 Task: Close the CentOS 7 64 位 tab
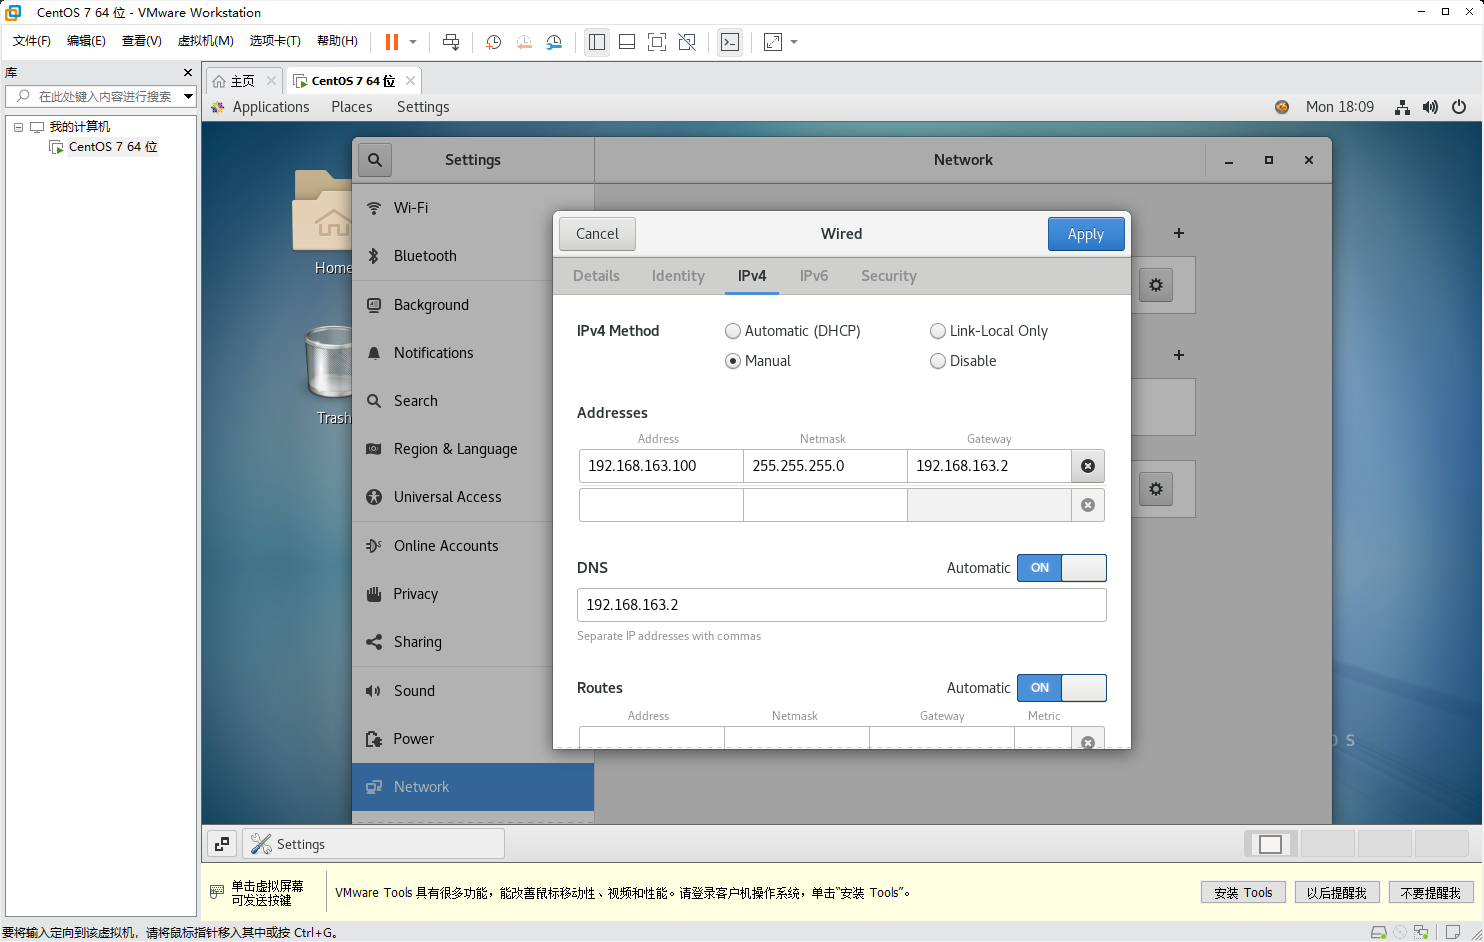click(x=410, y=81)
